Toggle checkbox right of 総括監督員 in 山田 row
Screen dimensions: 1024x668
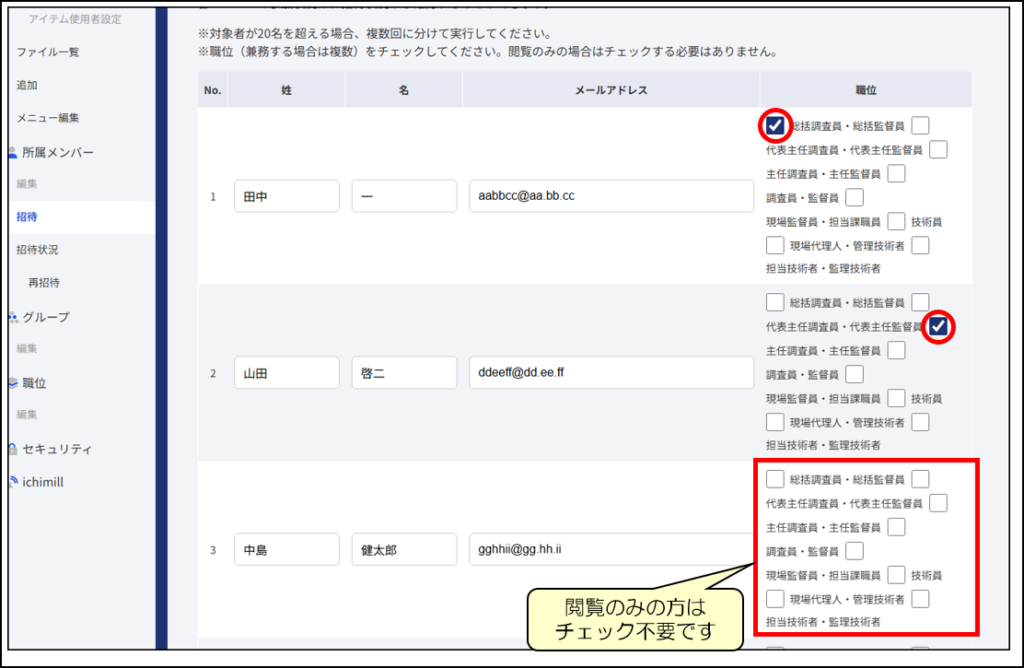pyautogui.click(x=920, y=302)
